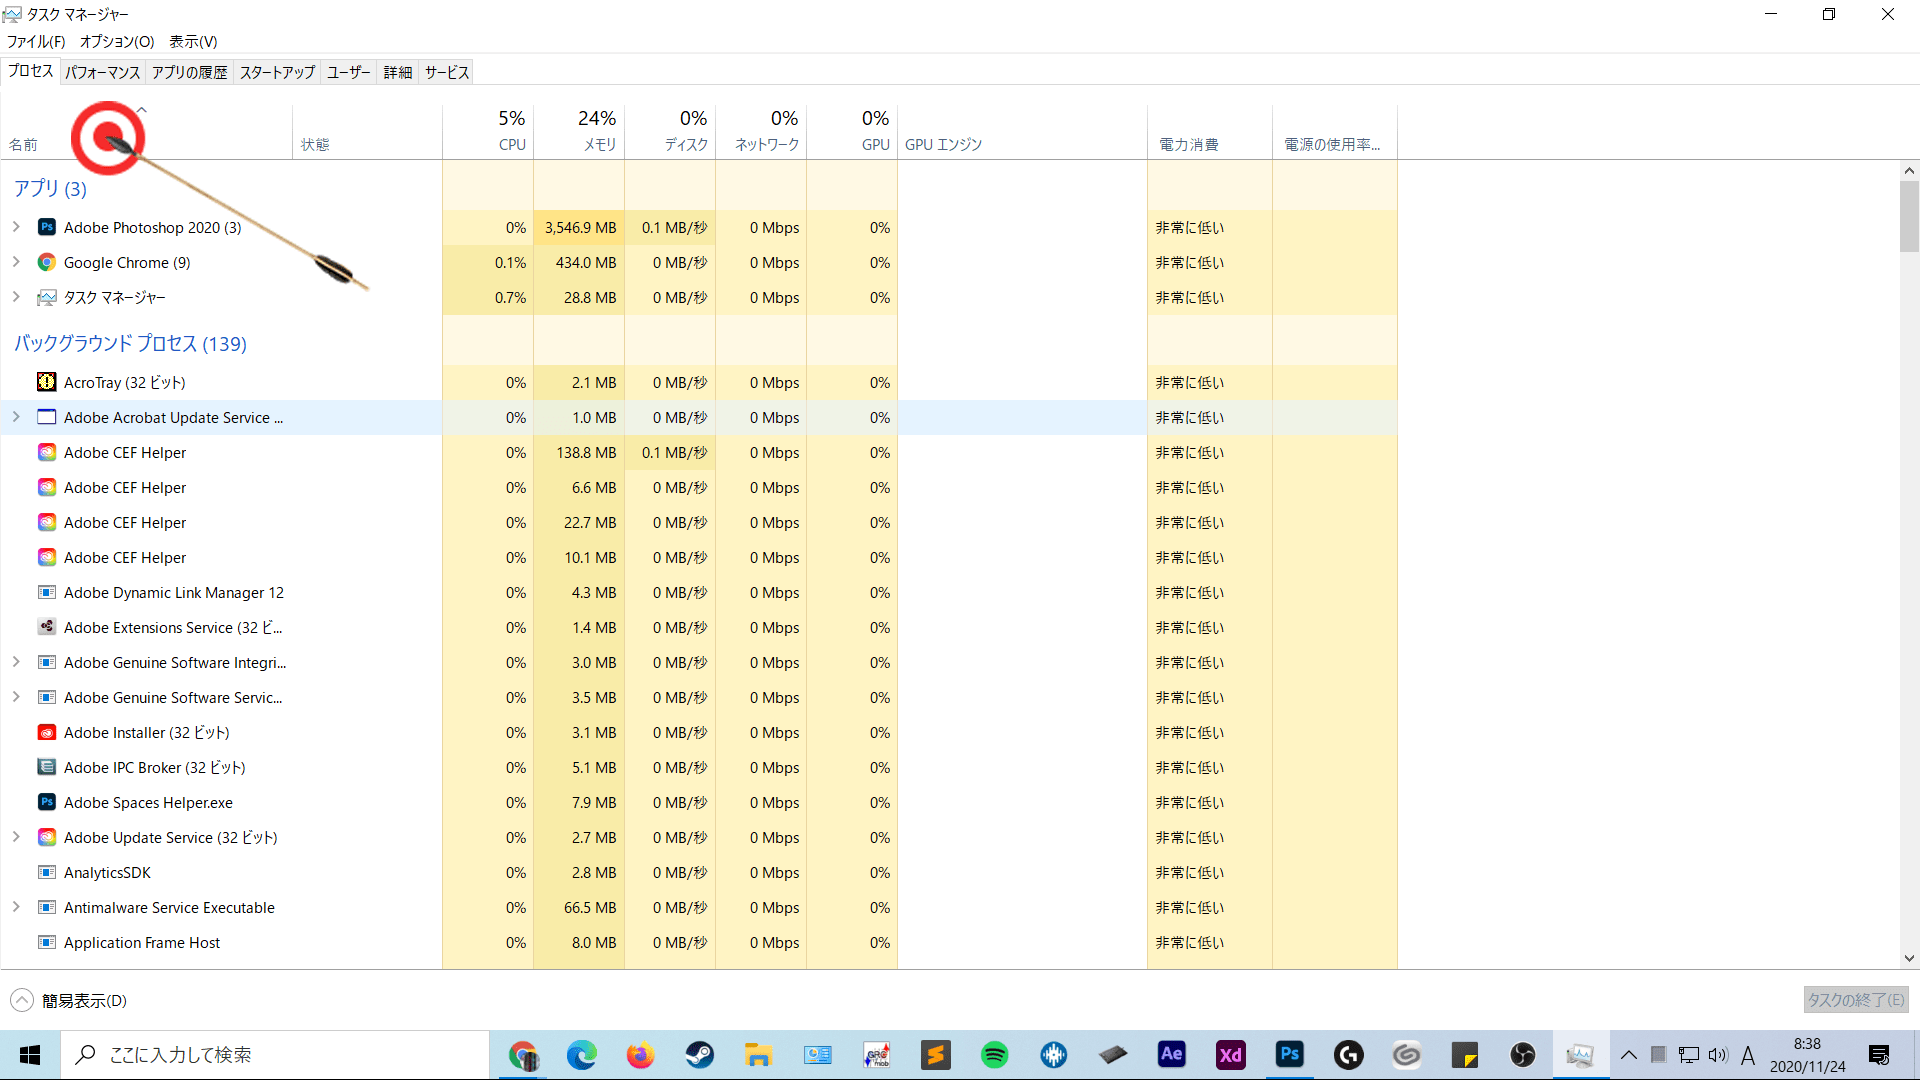
Task: Open Photoshop from the taskbar
Action: pyautogui.click(x=1290, y=1055)
